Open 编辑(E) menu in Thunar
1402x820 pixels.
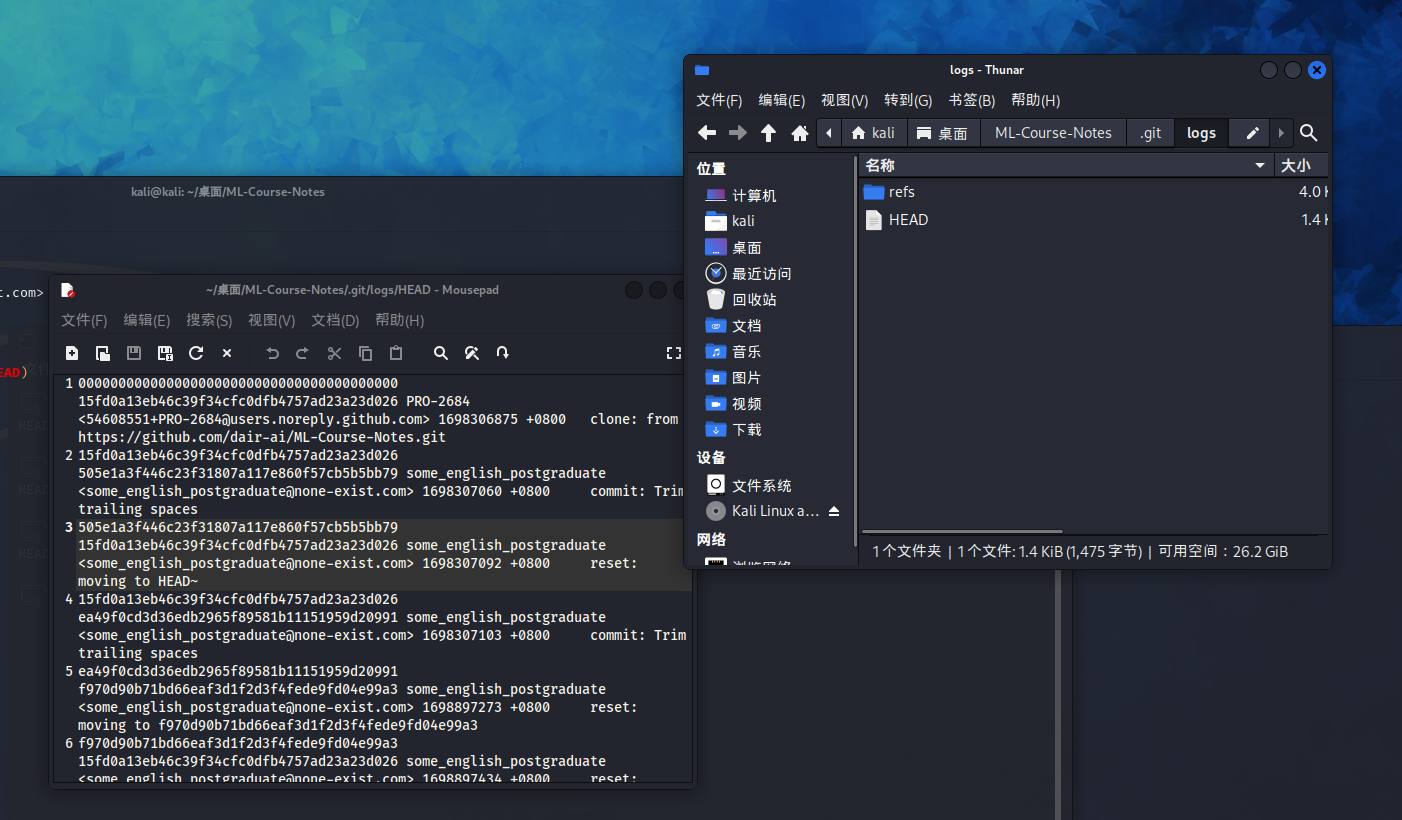click(782, 100)
